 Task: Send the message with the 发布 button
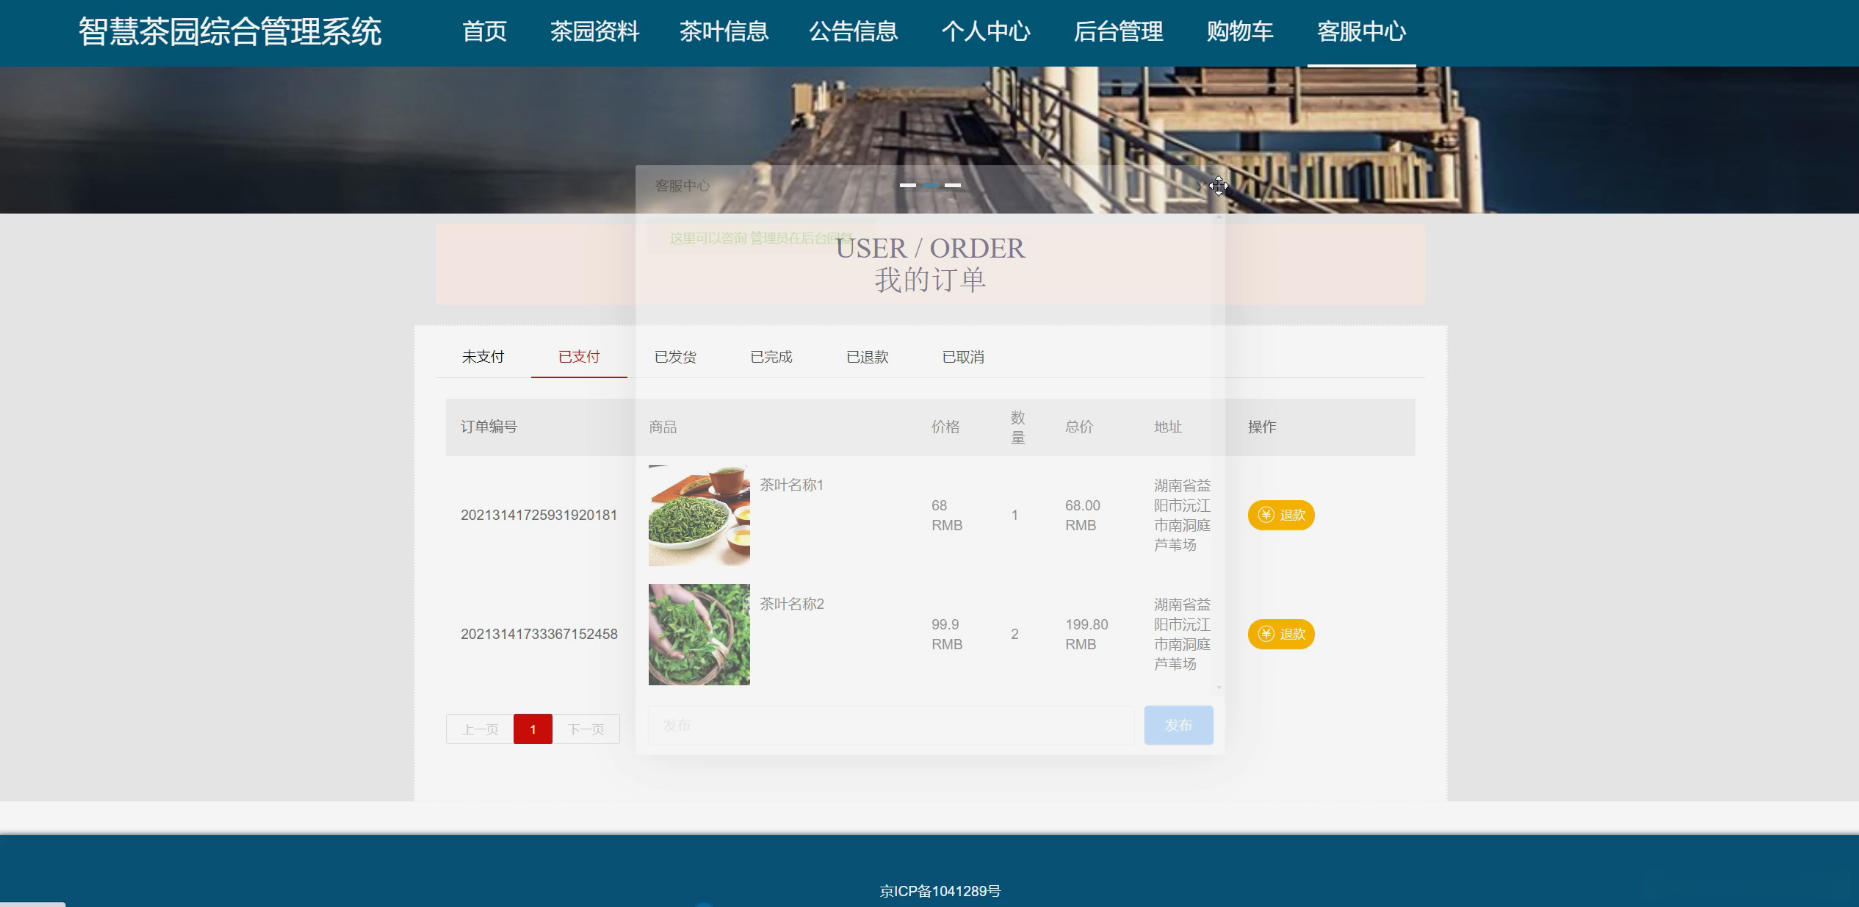pos(1179,725)
